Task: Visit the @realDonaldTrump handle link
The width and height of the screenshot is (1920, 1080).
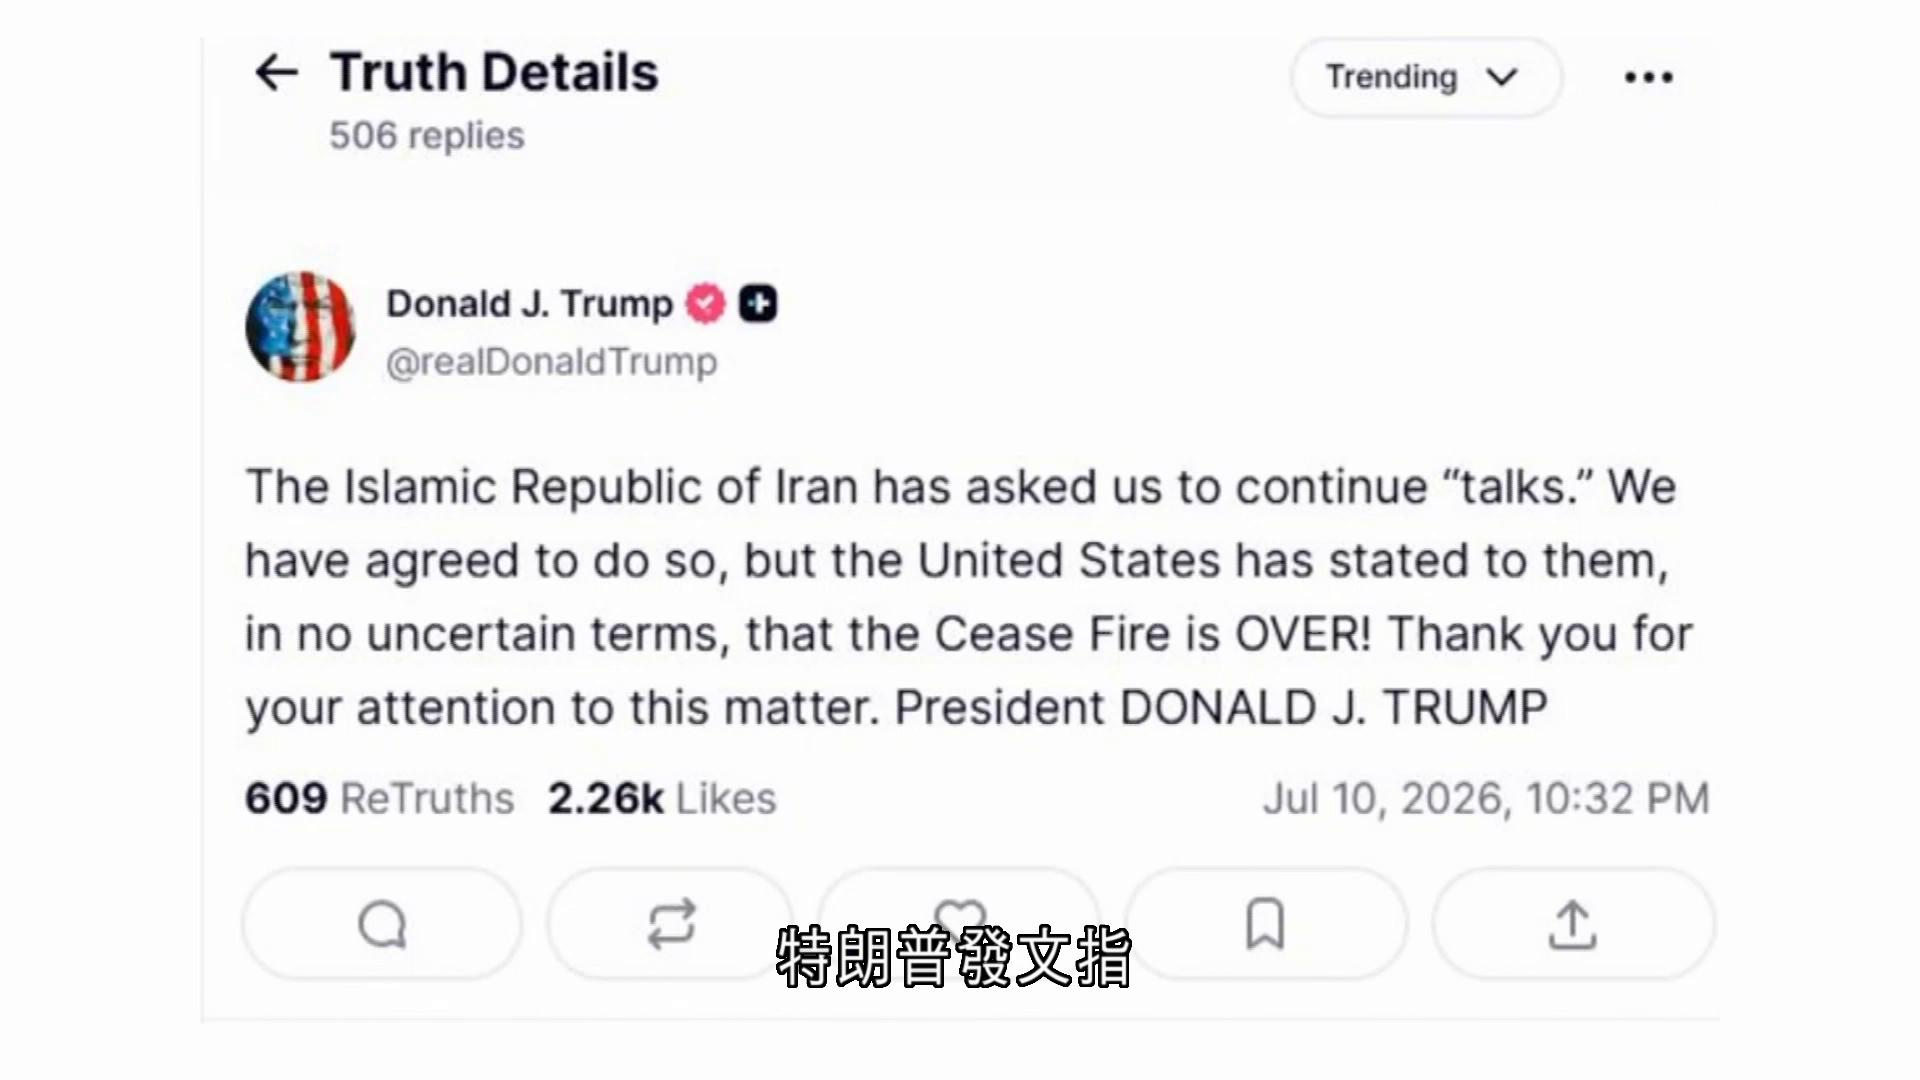Action: tap(552, 362)
